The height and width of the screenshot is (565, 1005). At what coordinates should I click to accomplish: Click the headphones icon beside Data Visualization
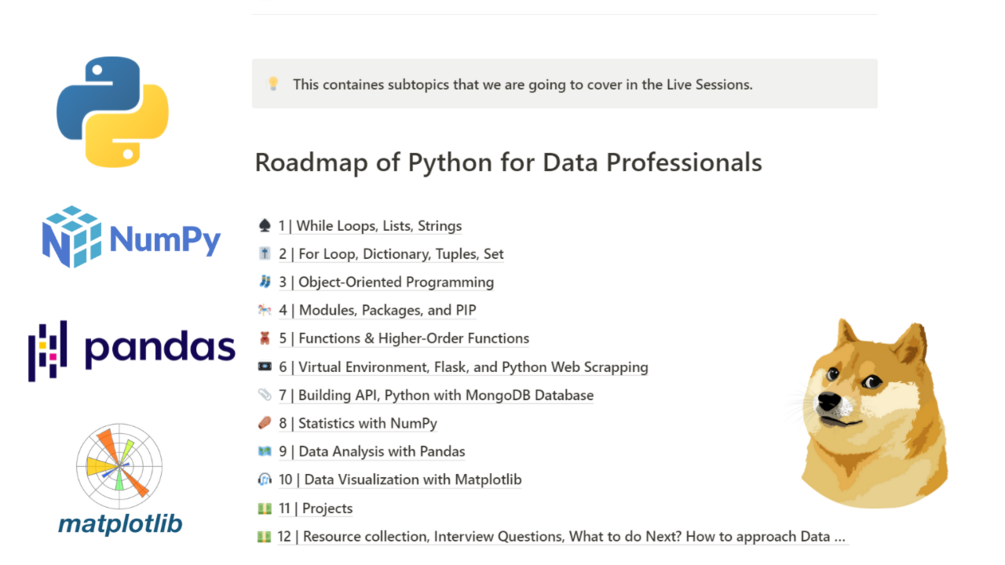coord(265,479)
